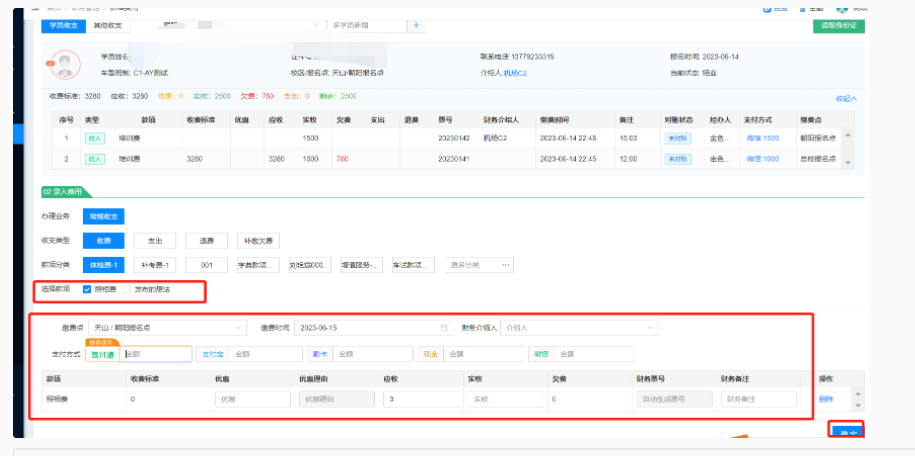The height and width of the screenshot is (456, 915).
Task: Open the 更多分类 category dropdown
Action: point(478,265)
